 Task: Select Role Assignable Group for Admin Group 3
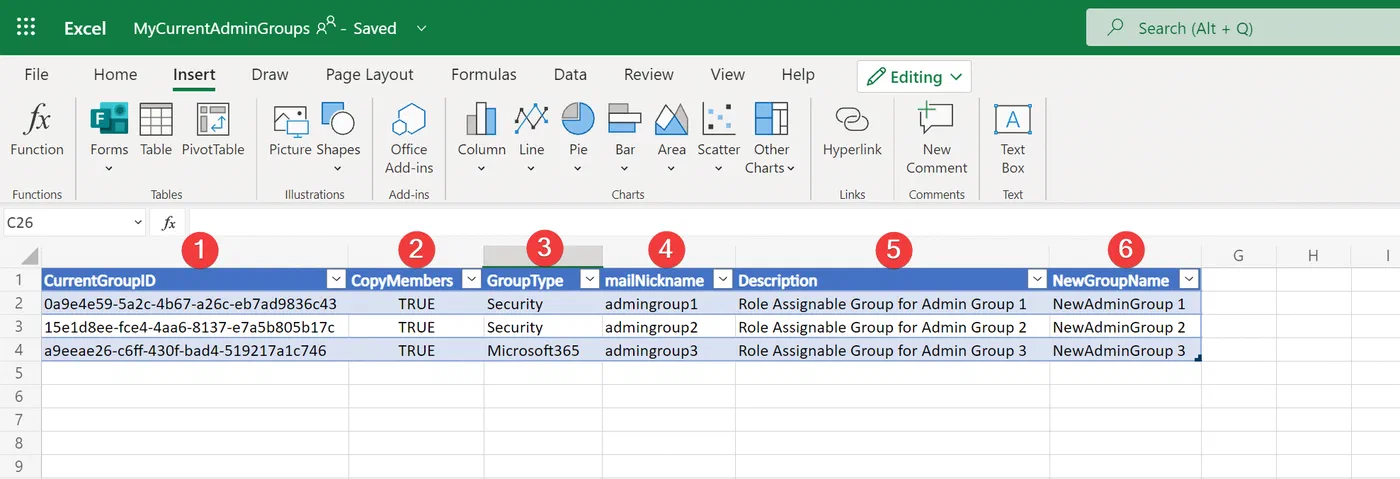(x=893, y=351)
